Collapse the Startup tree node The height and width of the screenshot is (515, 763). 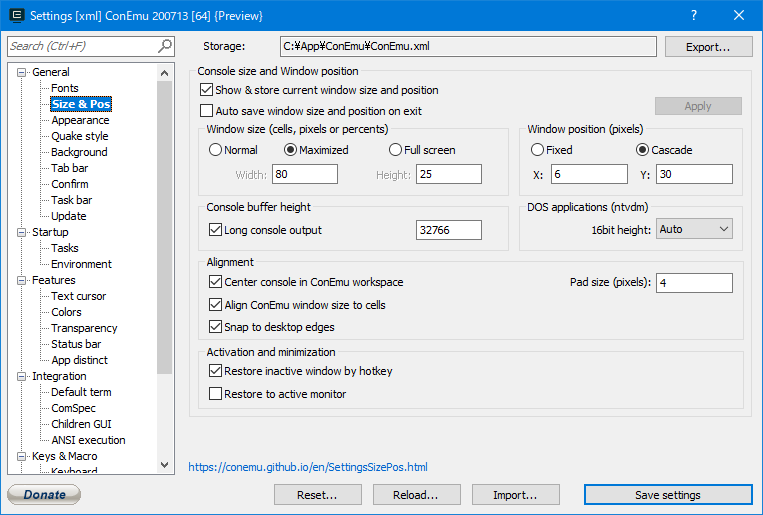point(21,233)
